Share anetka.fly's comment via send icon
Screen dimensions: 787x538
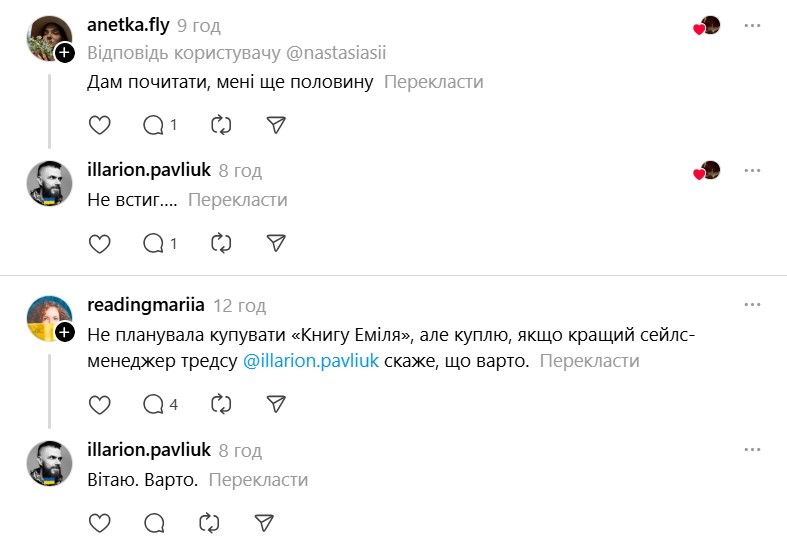pyautogui.click(x=277, y=125)
